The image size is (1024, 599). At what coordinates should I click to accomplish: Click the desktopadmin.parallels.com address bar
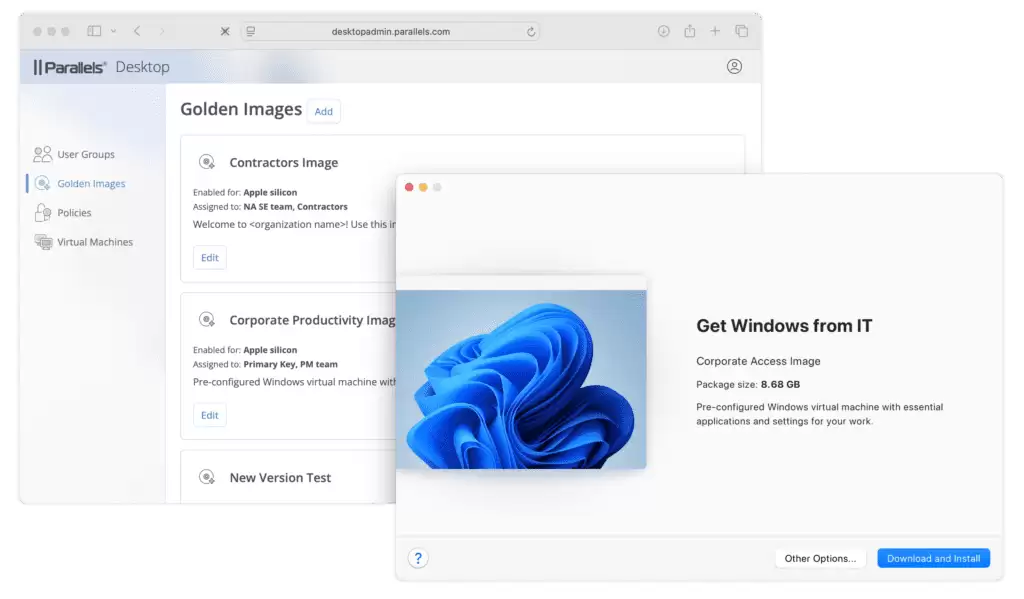[390, 31]
